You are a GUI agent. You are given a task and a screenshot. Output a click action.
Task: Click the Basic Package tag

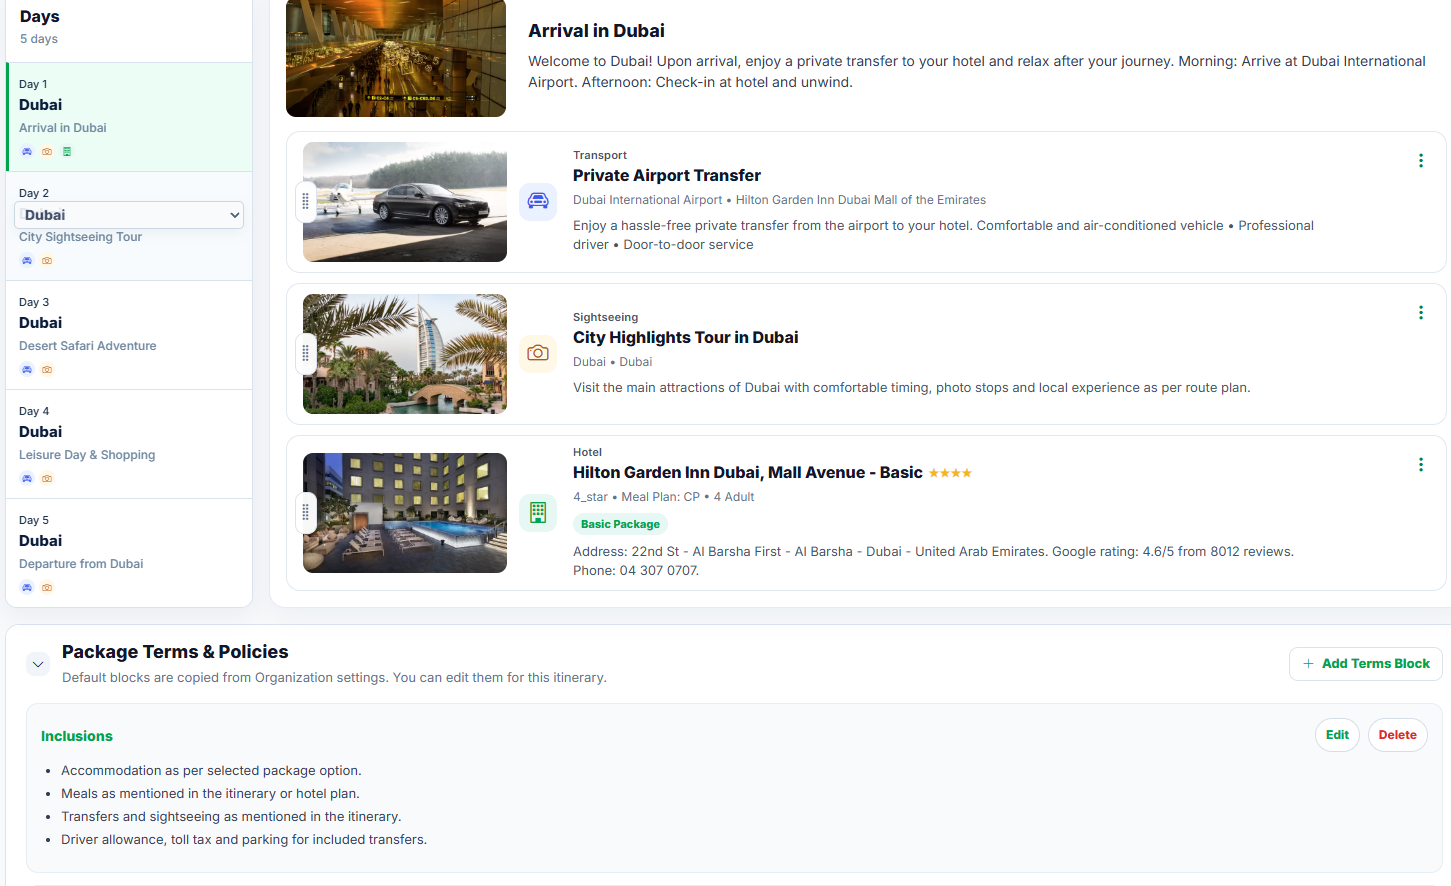pos(620,524)
